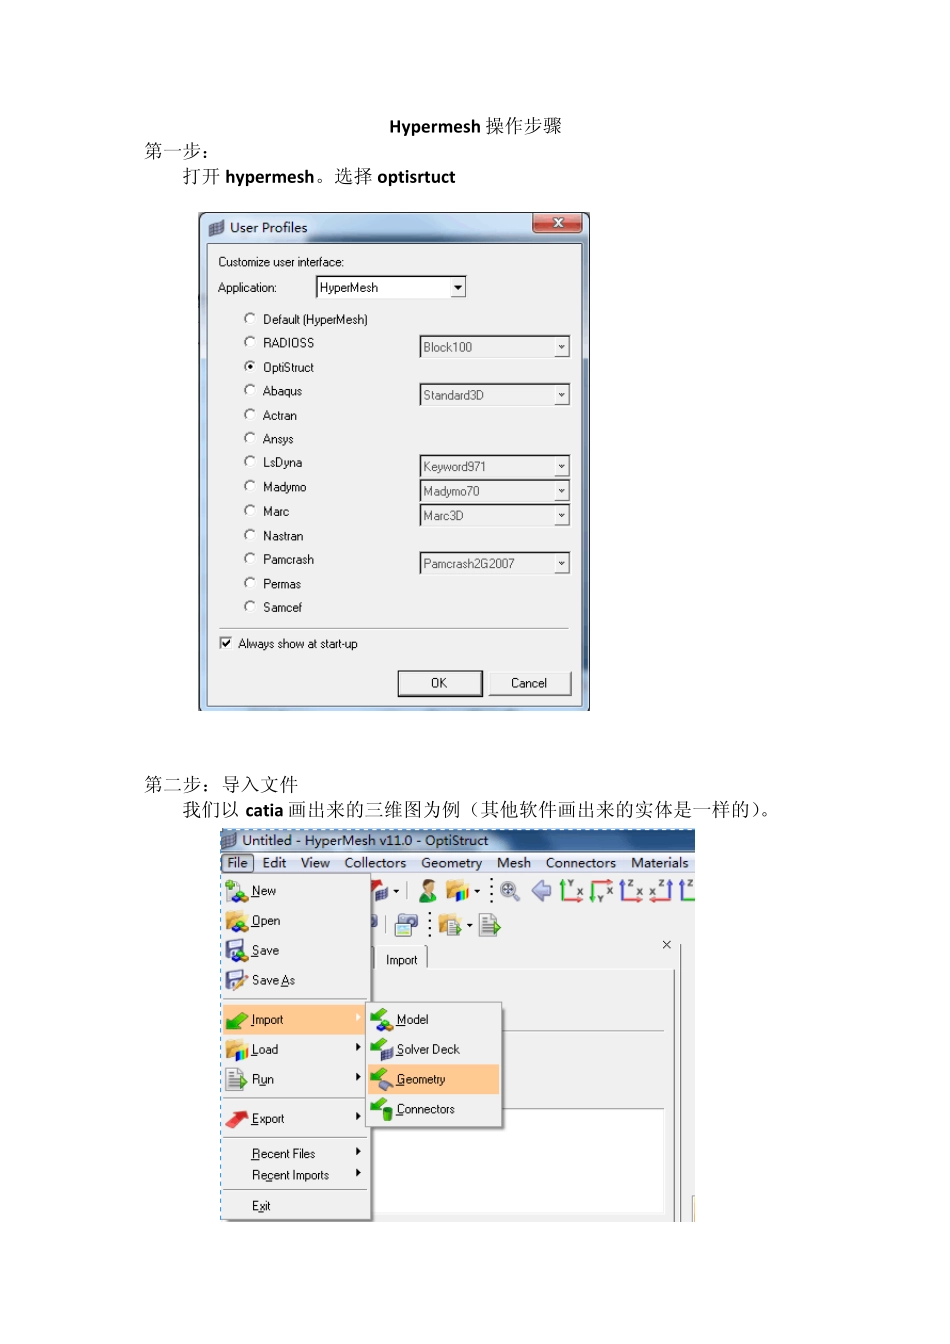Select the RADIOSS radio button
Viewport: 950px width, 1344px height.
[250, 342]
